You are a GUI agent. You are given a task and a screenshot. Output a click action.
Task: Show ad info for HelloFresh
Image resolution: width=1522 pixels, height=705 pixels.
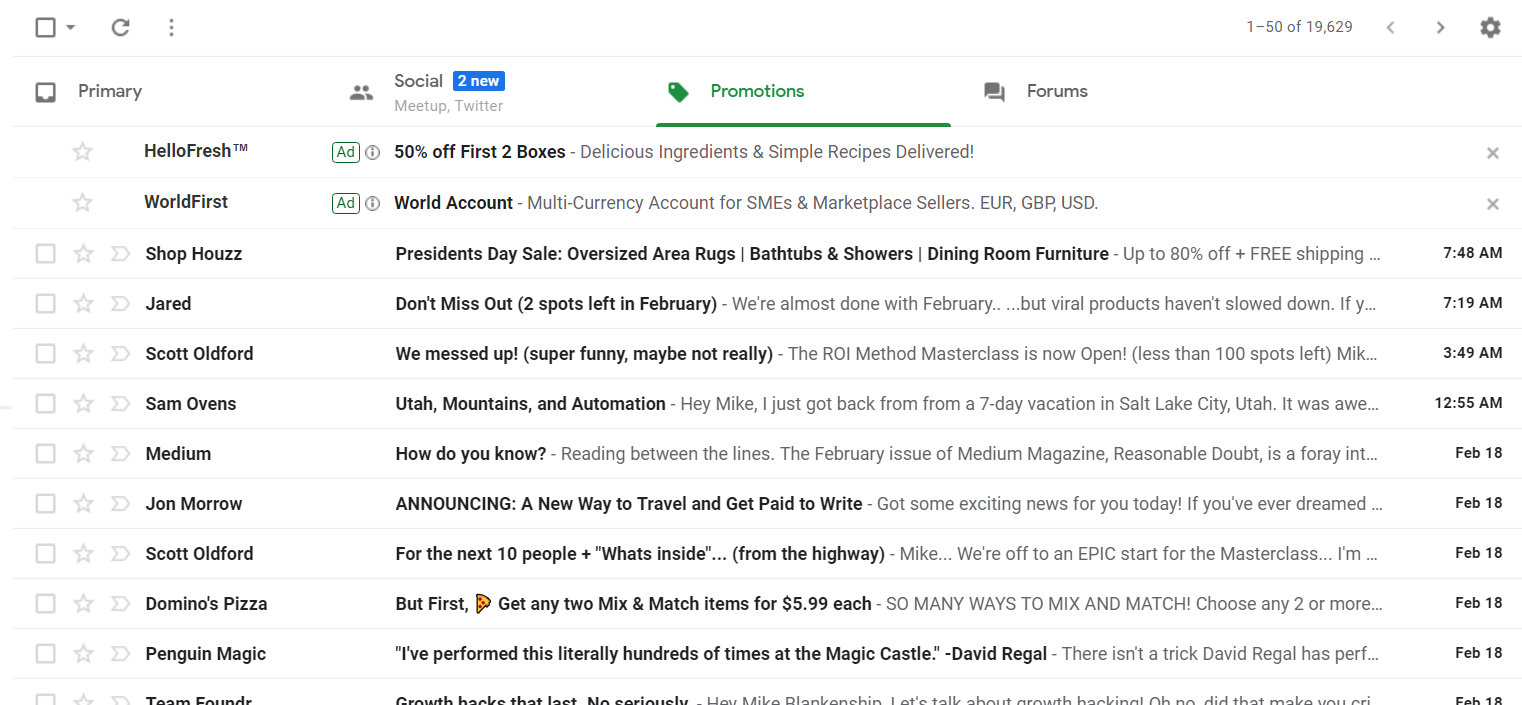click(x=372, y=152)
